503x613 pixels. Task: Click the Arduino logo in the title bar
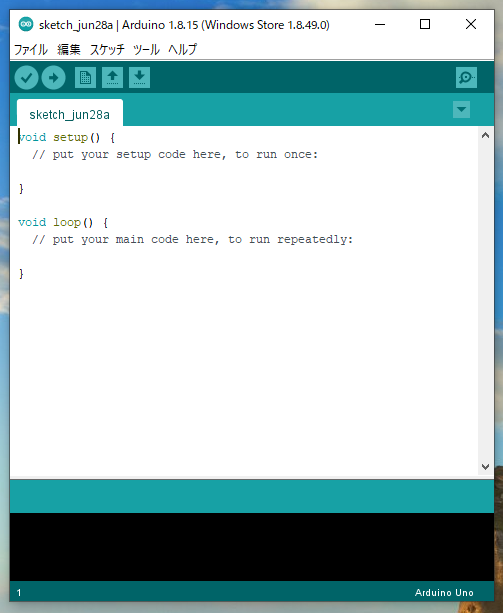26,25
